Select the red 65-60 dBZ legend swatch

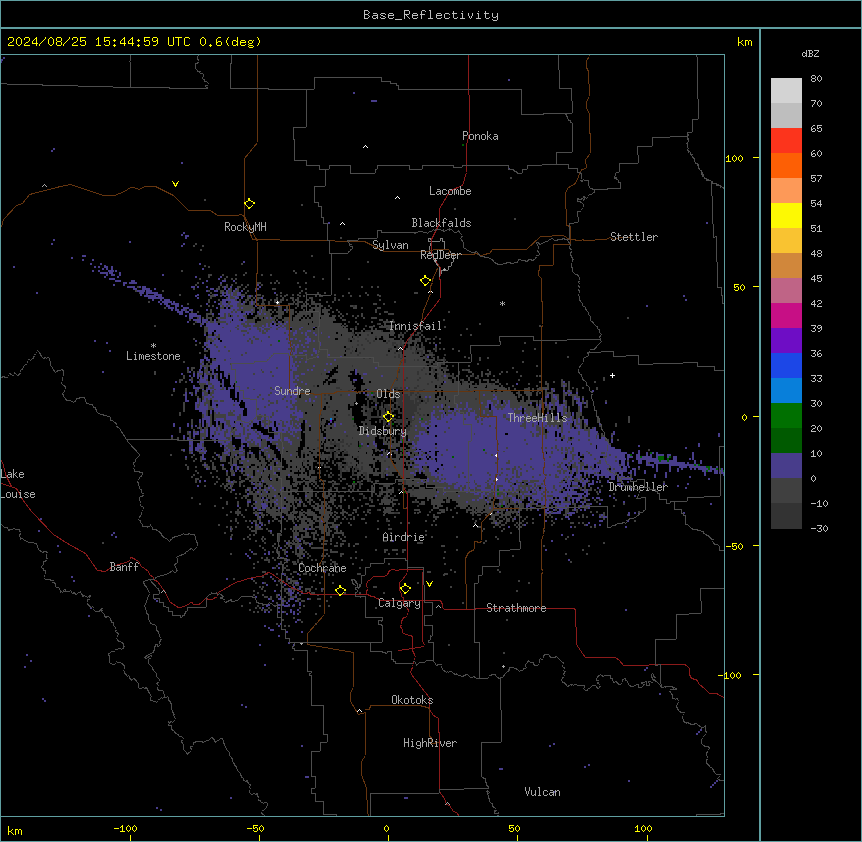786,141
